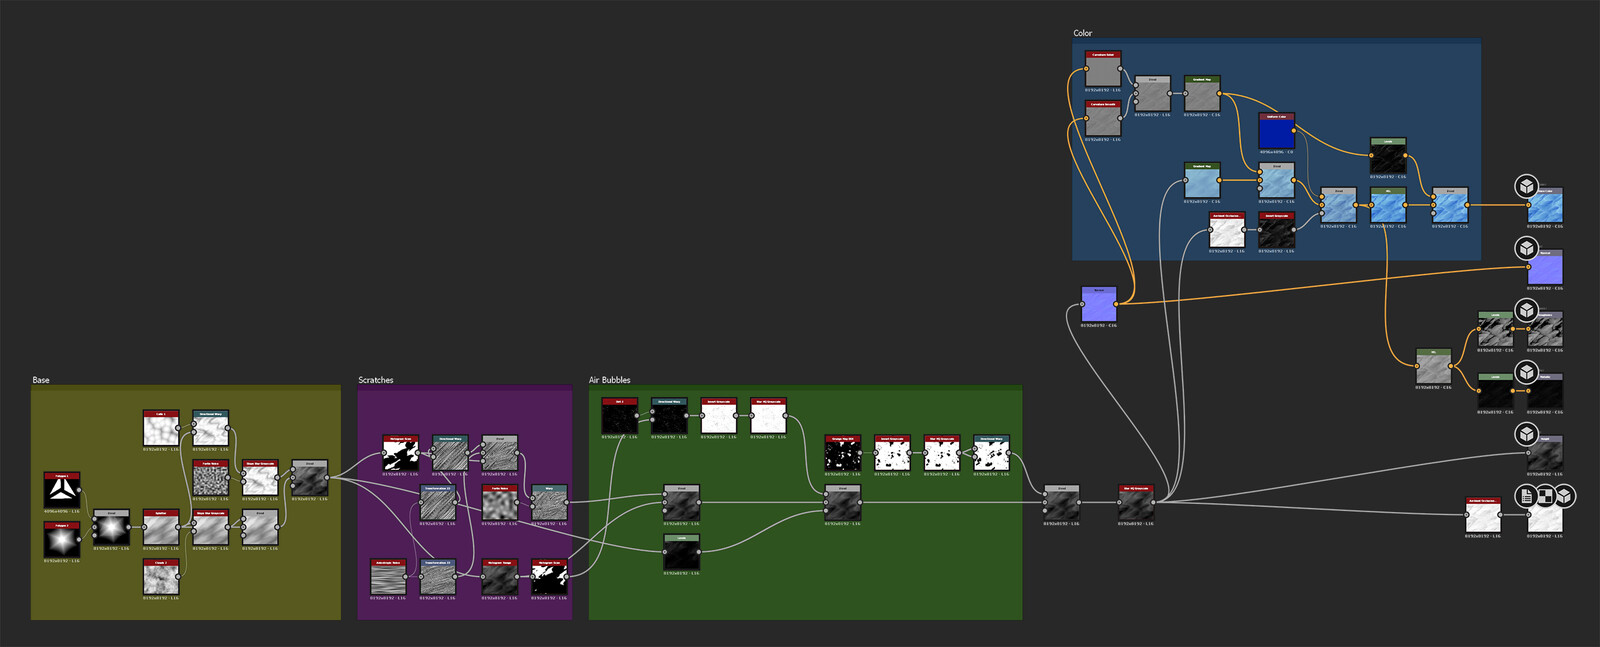Select the Directional Warp node in Base frame
Image resolution: width=1600 pixels, height=647 pixels.
(210, 428)
